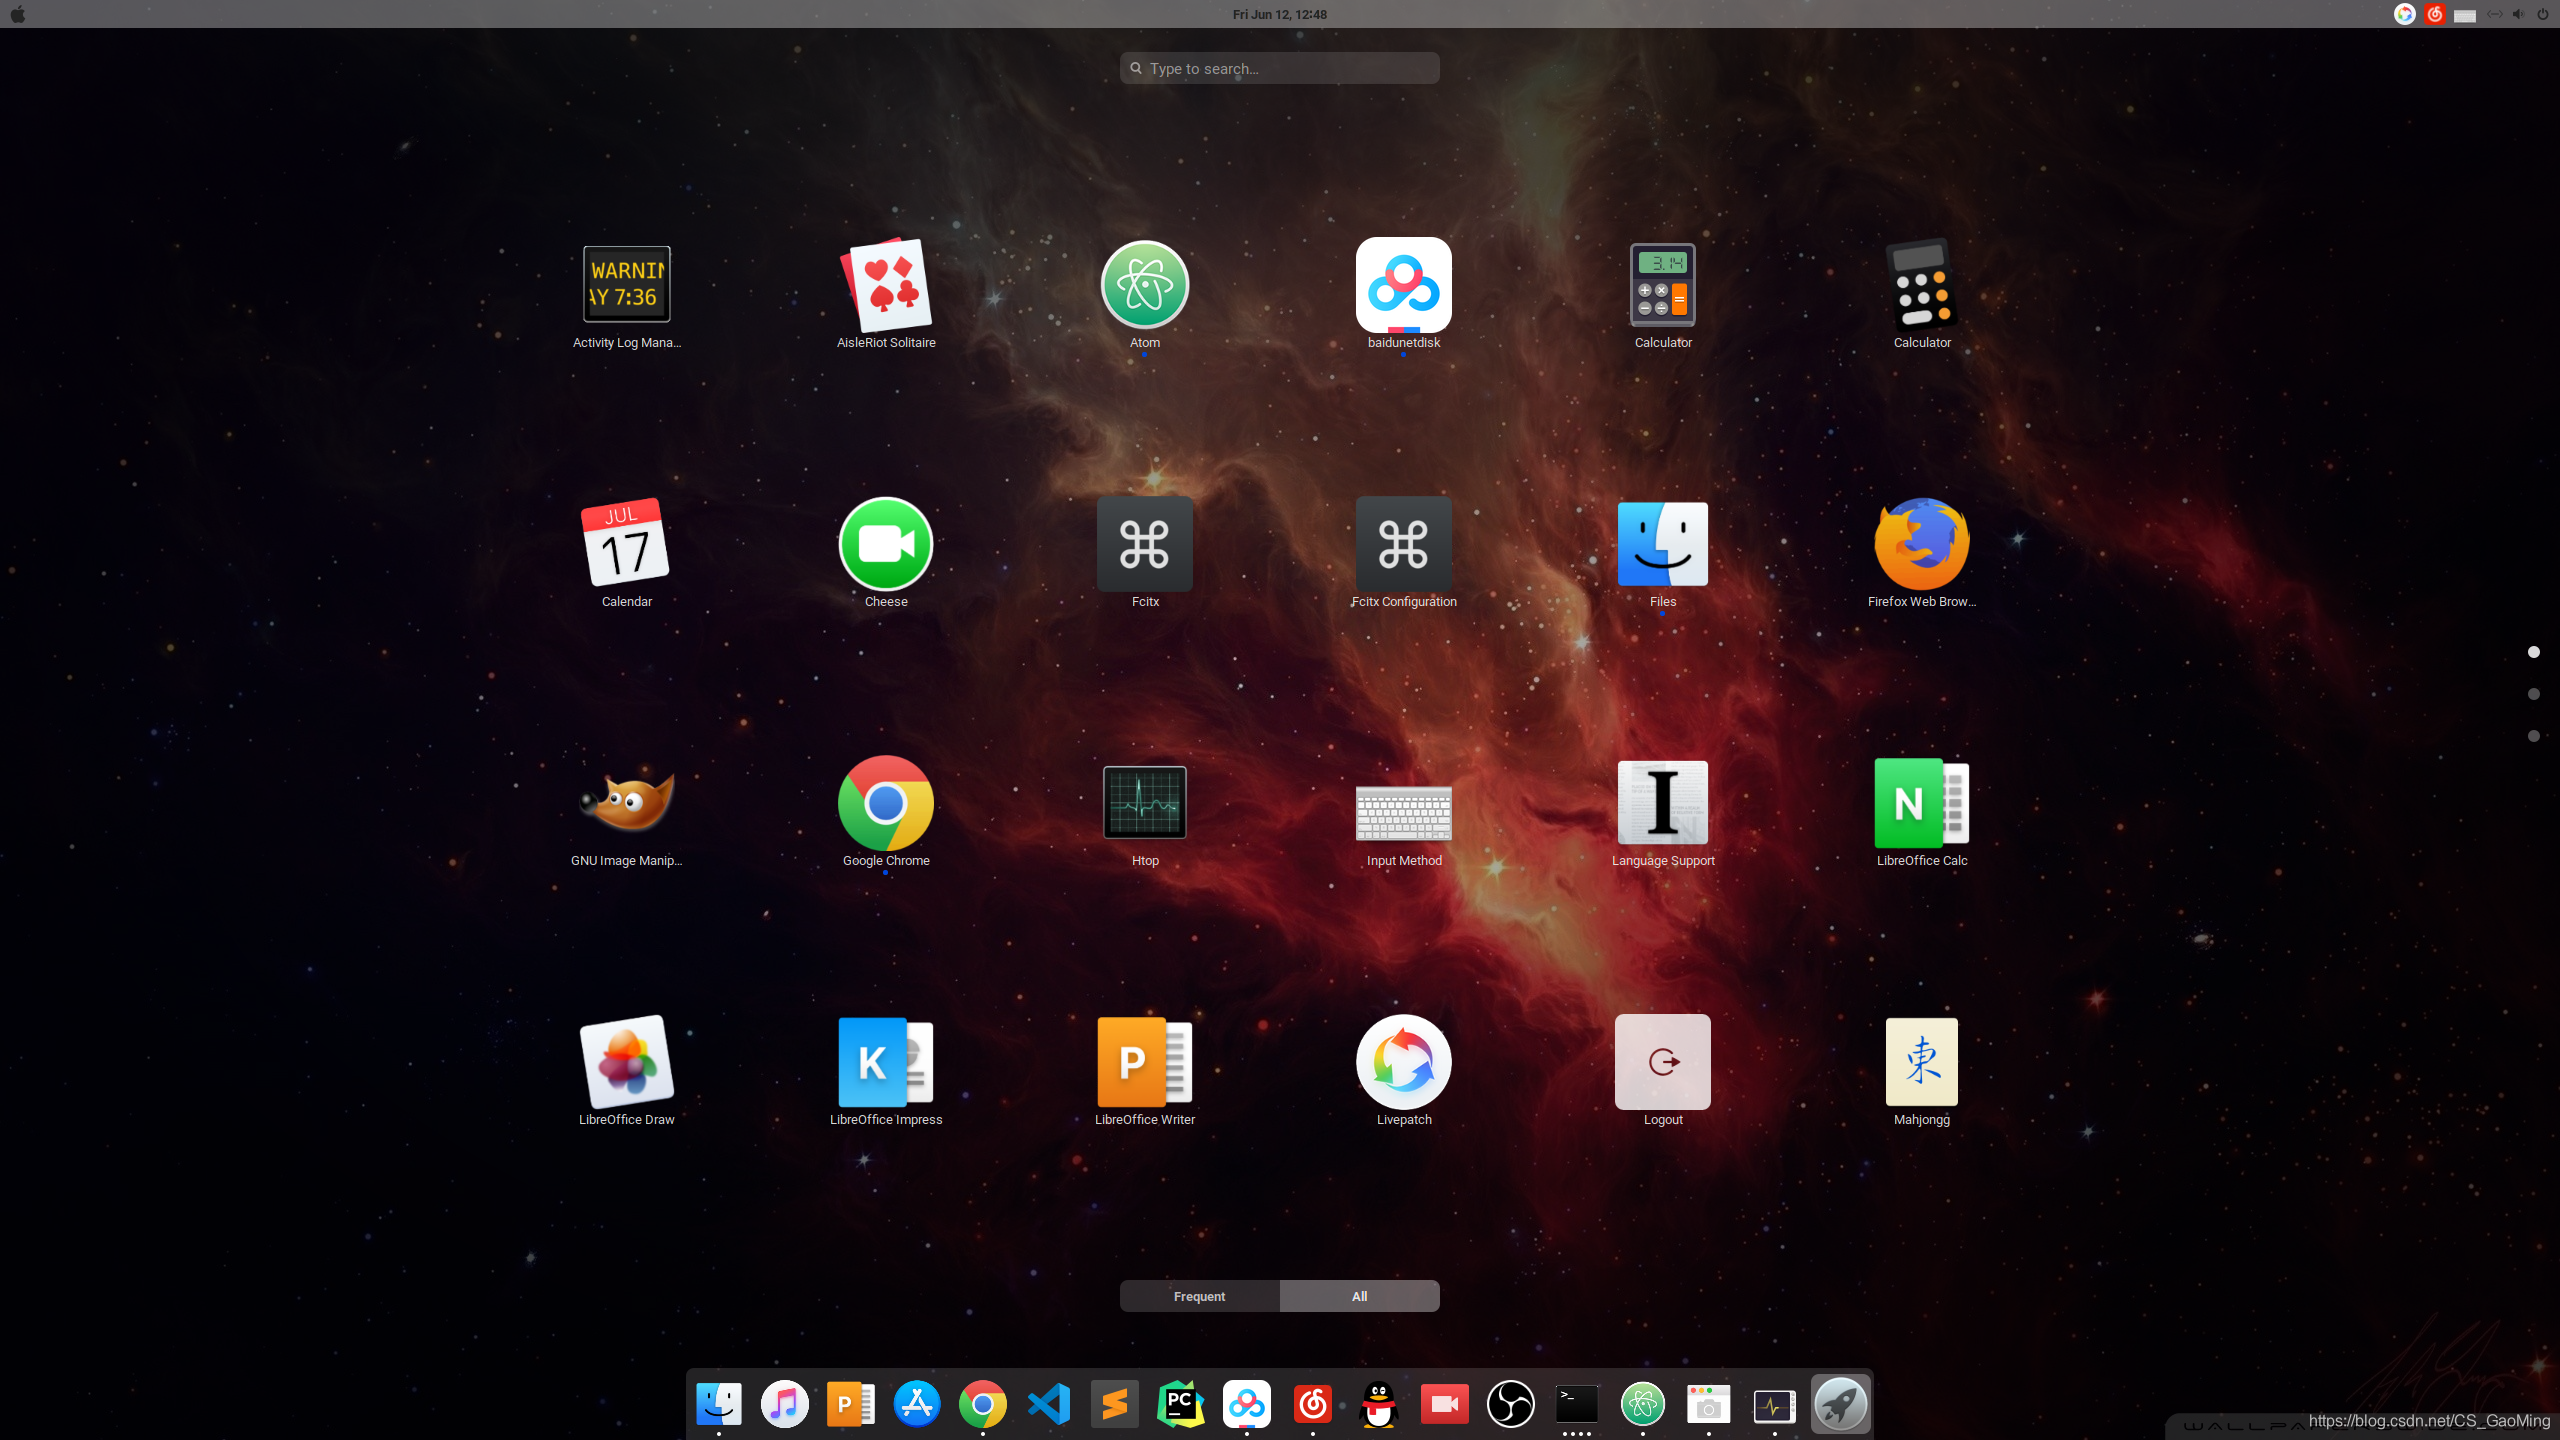The height and width of the screenshot is (1440, 2560).
Task: Open Htop system monitor
Action: tap(1144, 804)
